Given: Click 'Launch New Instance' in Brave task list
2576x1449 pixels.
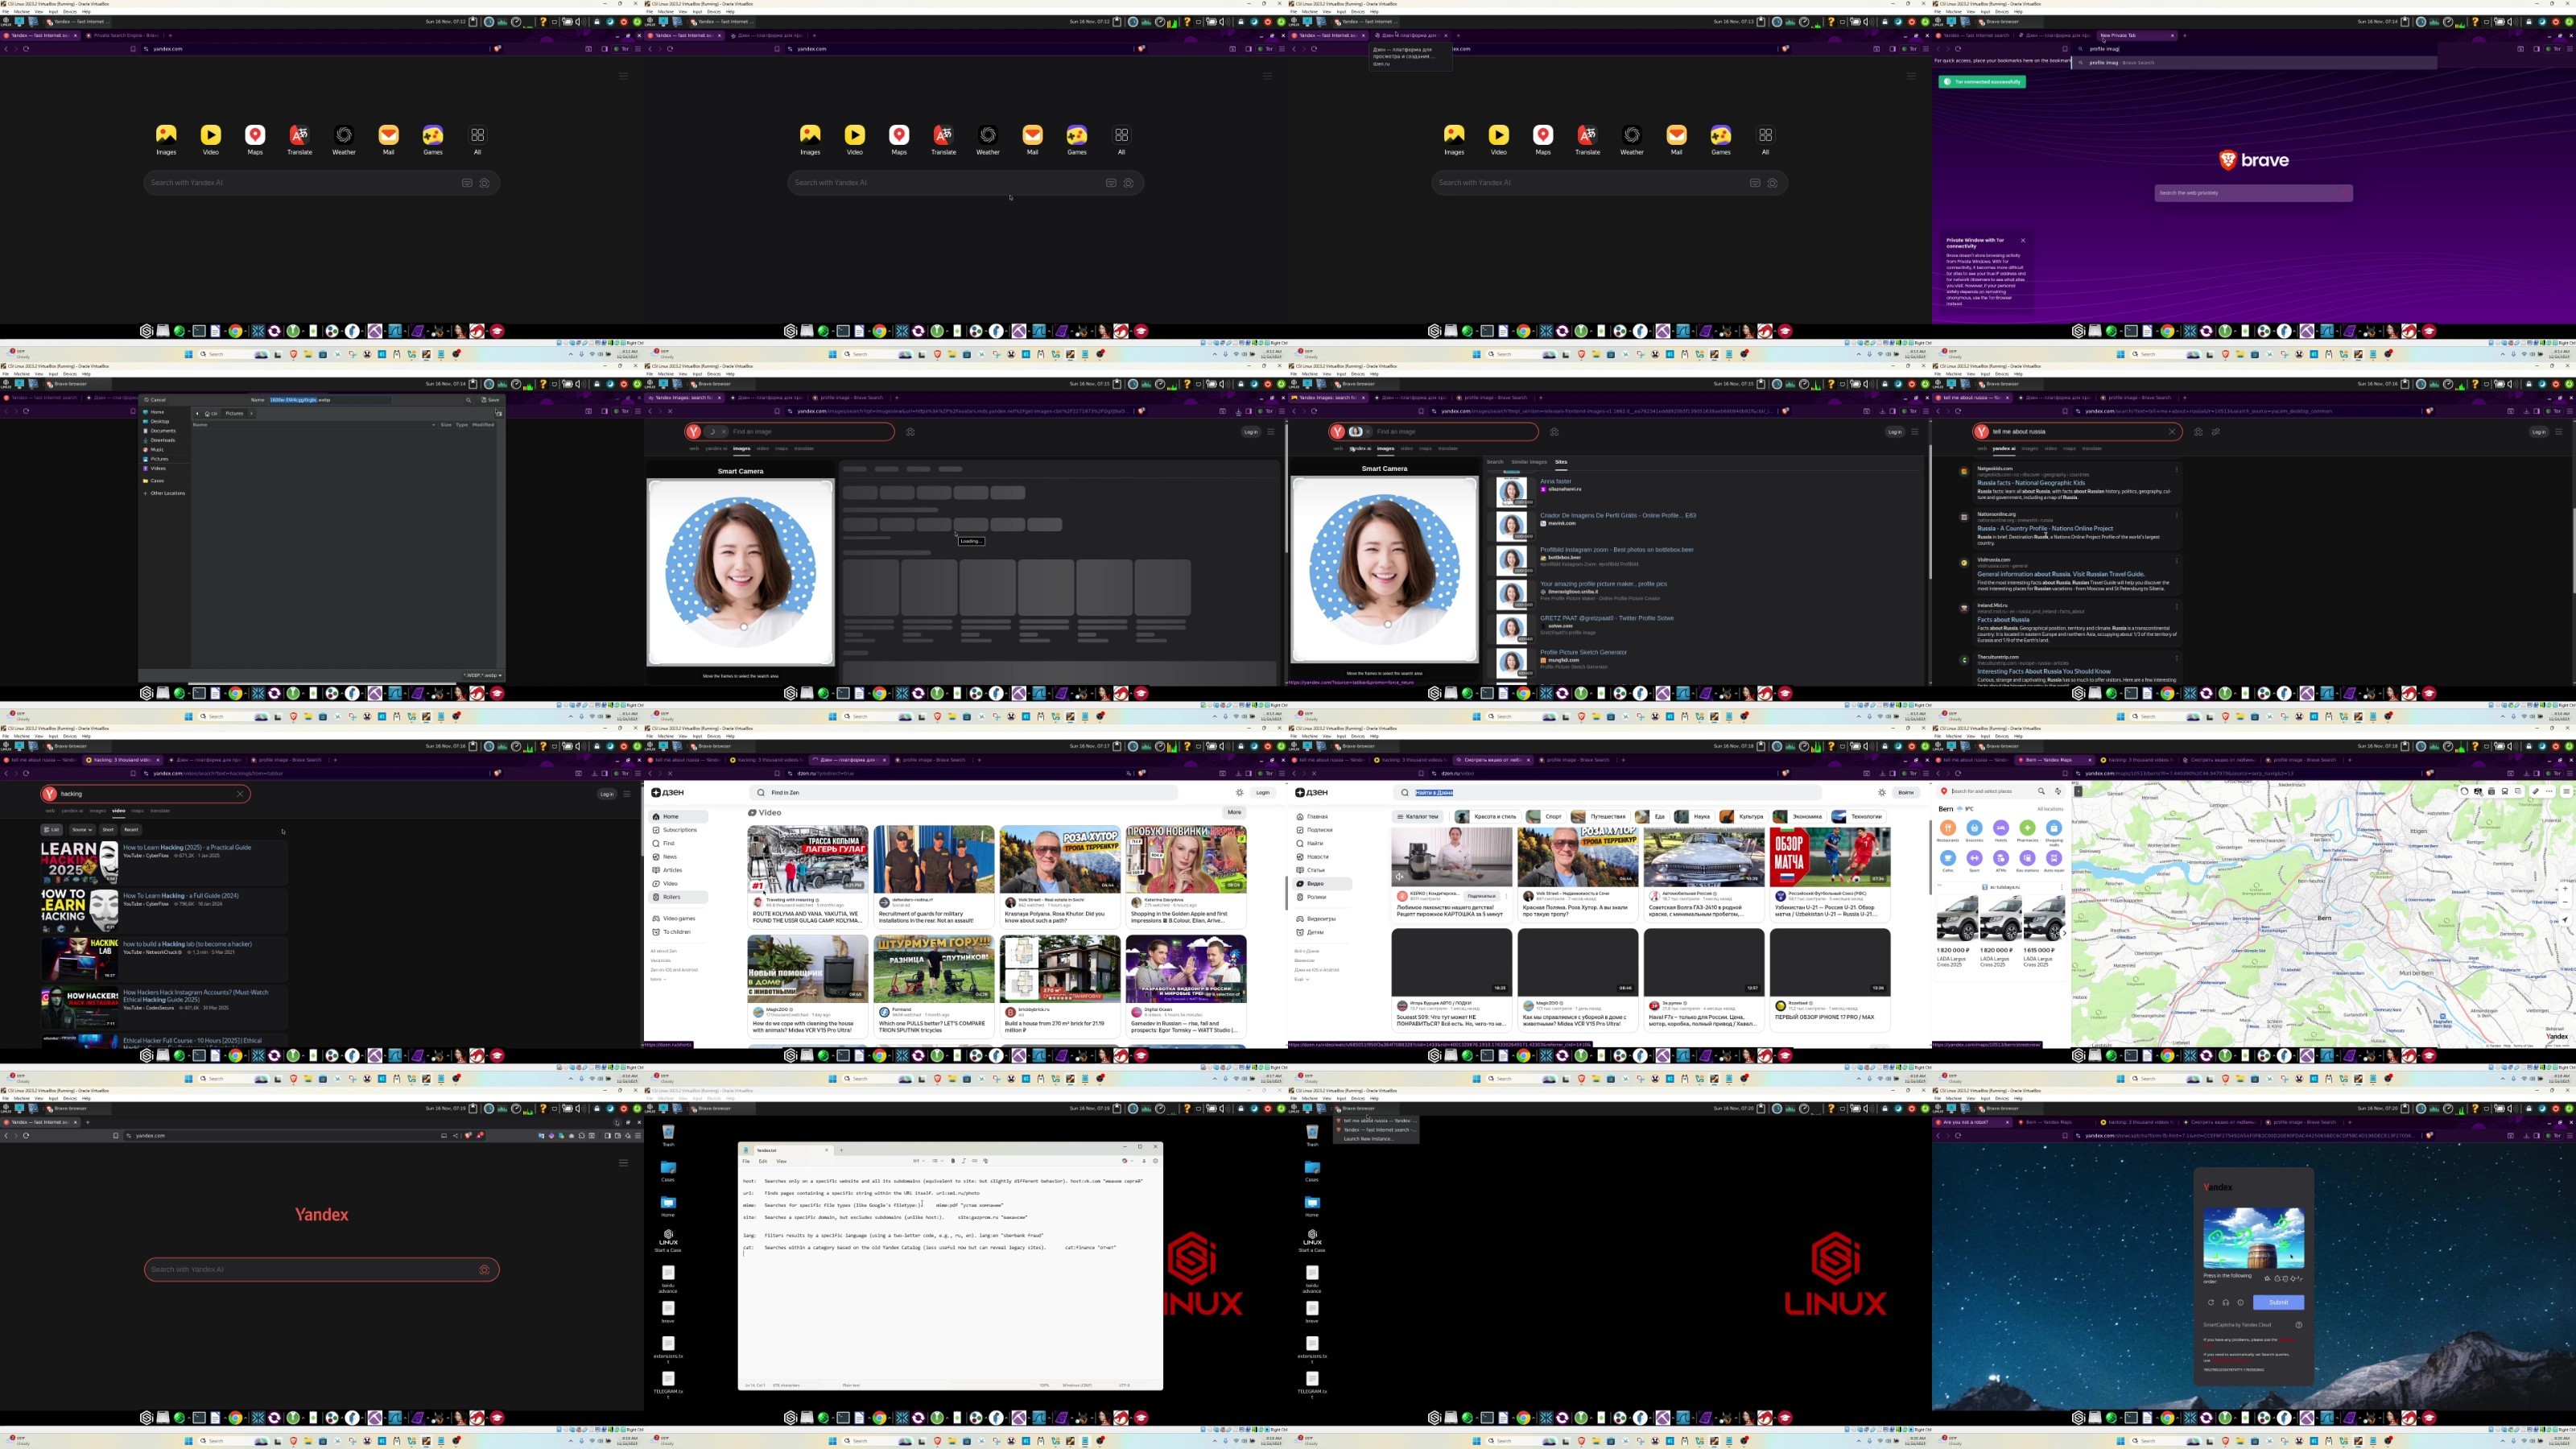Looking at the screenshot, I should 1368,1138.
